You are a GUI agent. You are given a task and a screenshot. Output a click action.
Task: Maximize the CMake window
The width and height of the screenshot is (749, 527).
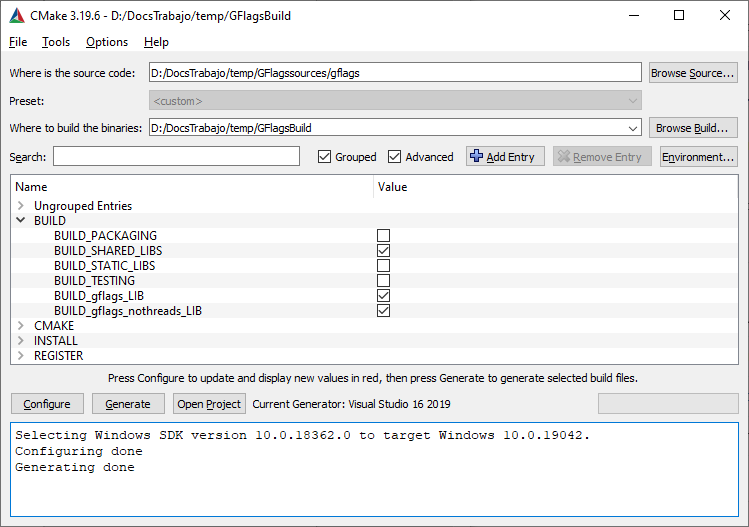coord(679,15)
